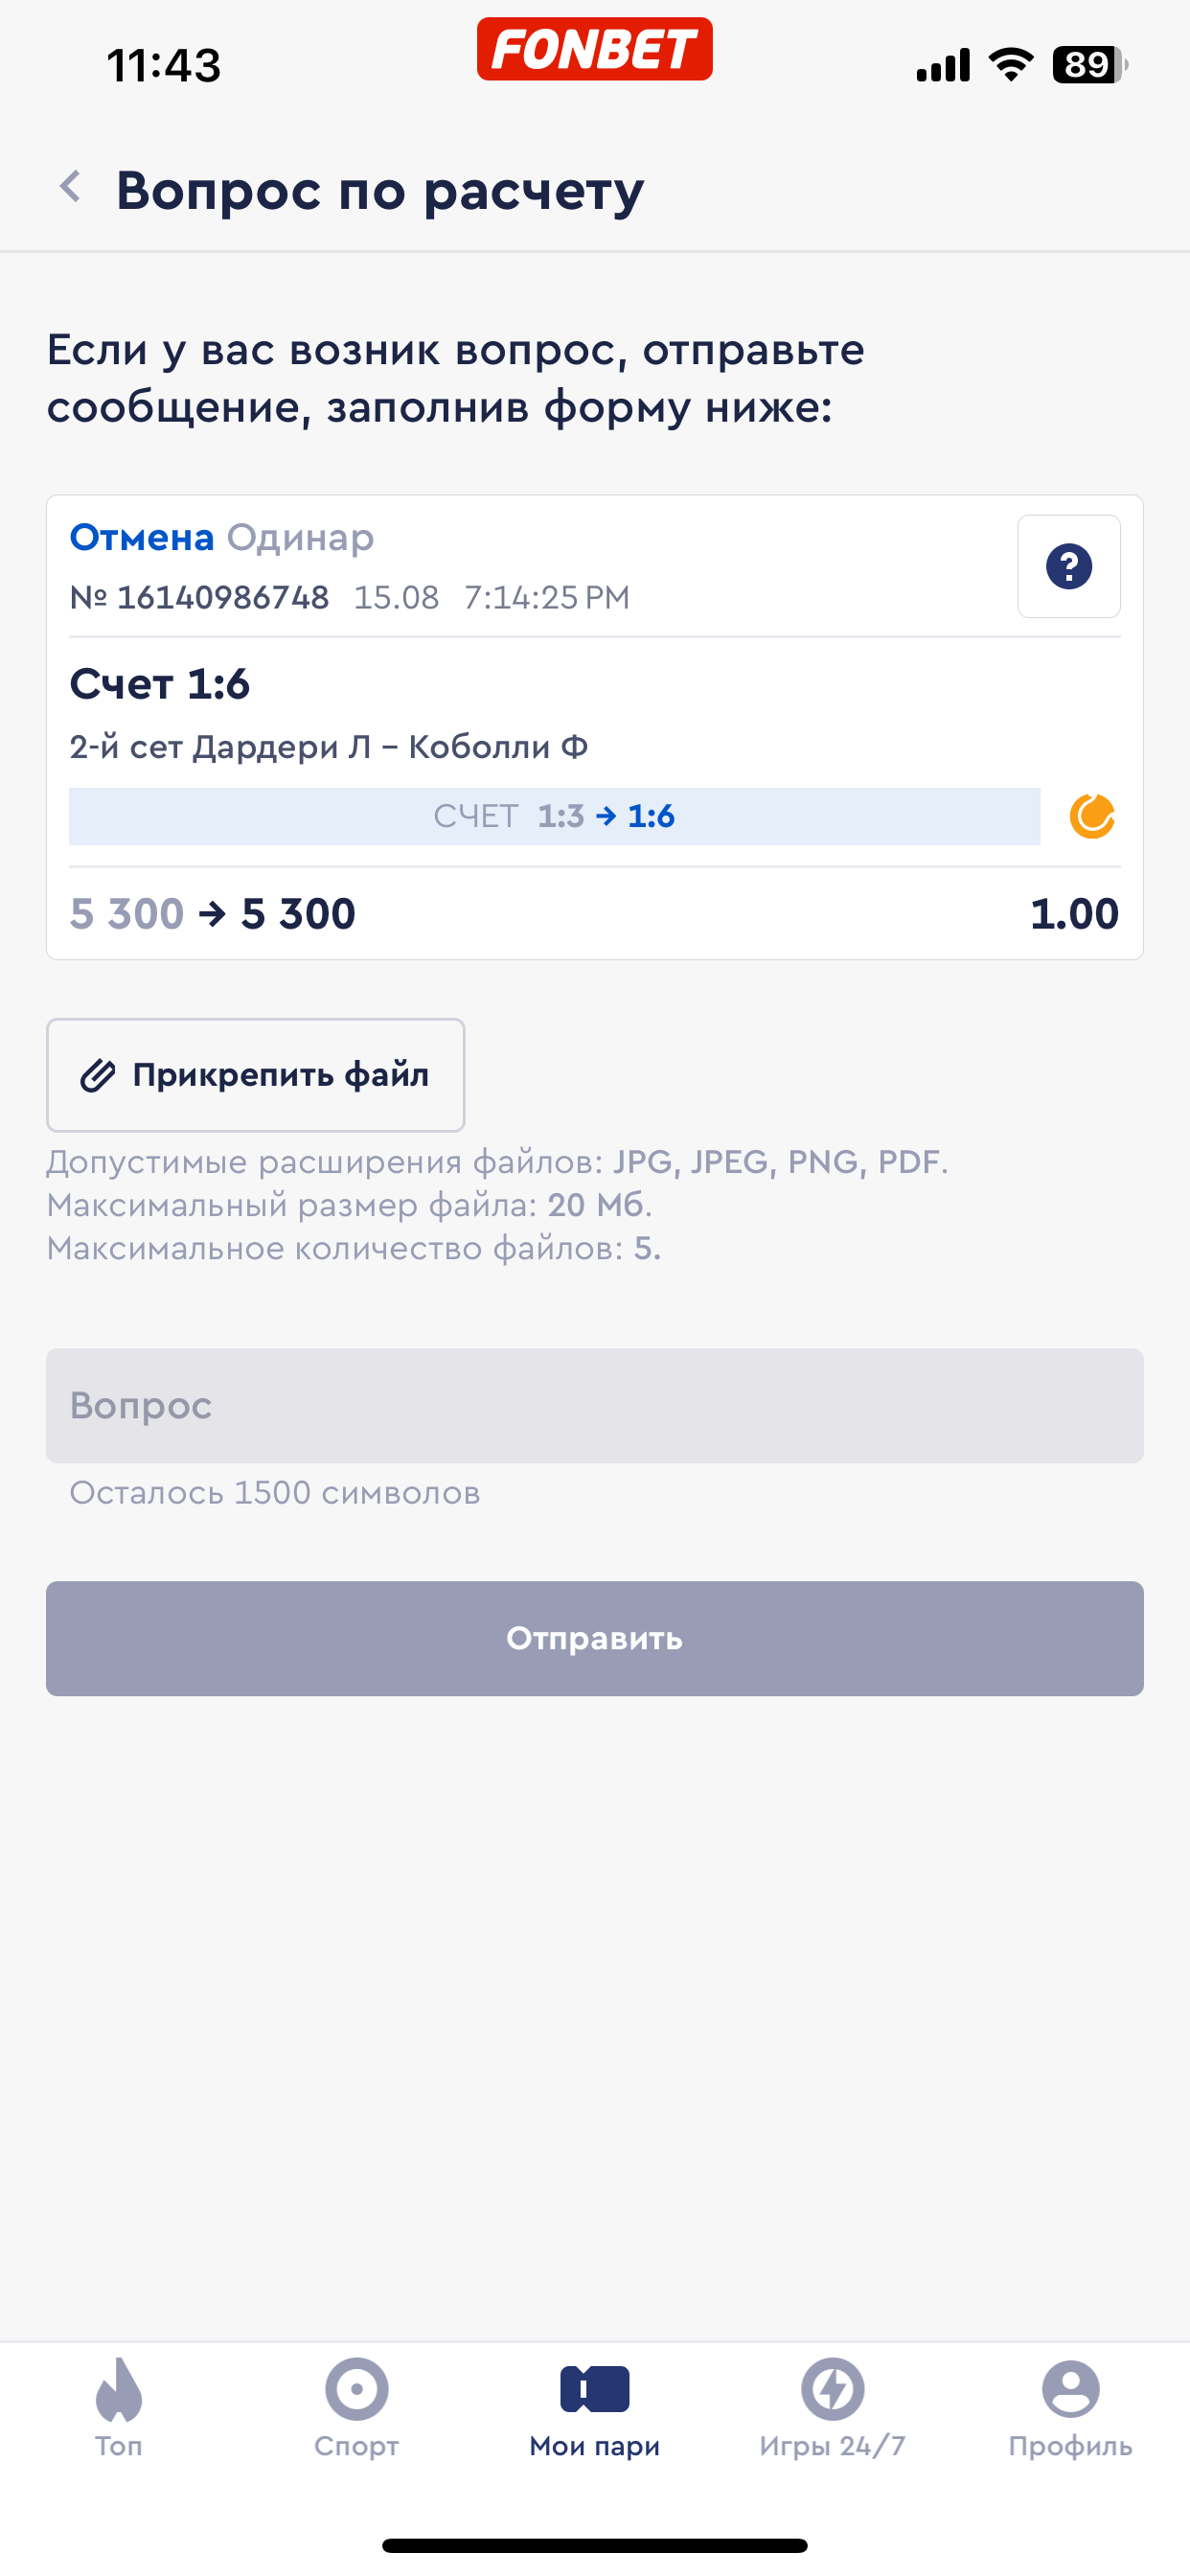Tap the bet number 16140986748
This screenshot has width=1190, height=2576.
(x=222, y=598)
